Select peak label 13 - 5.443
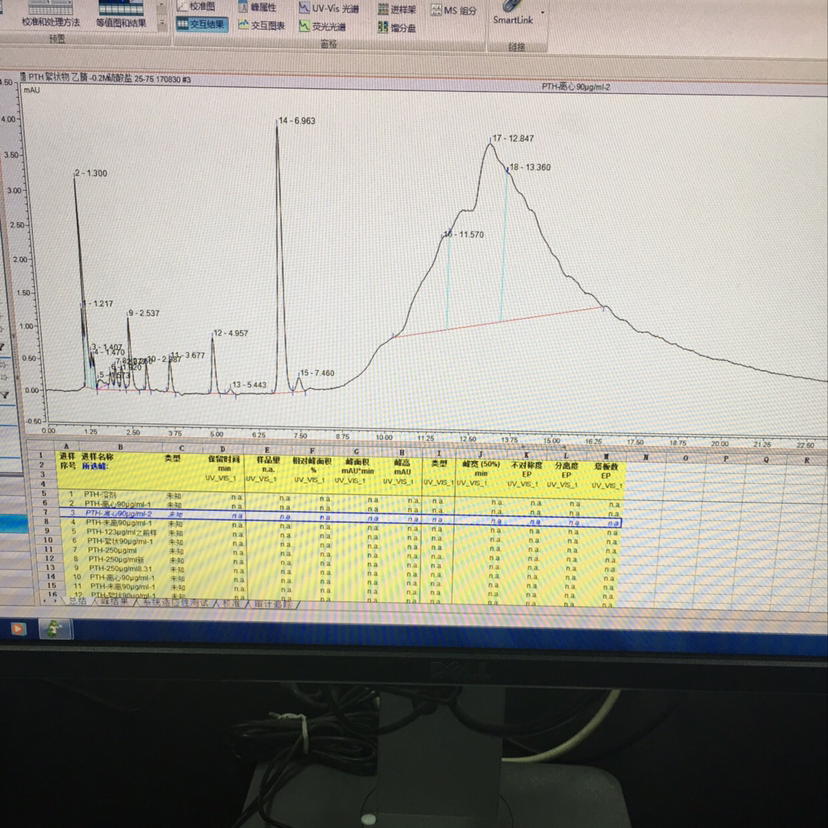The image size is (828, 828). [x=249, y=384]
